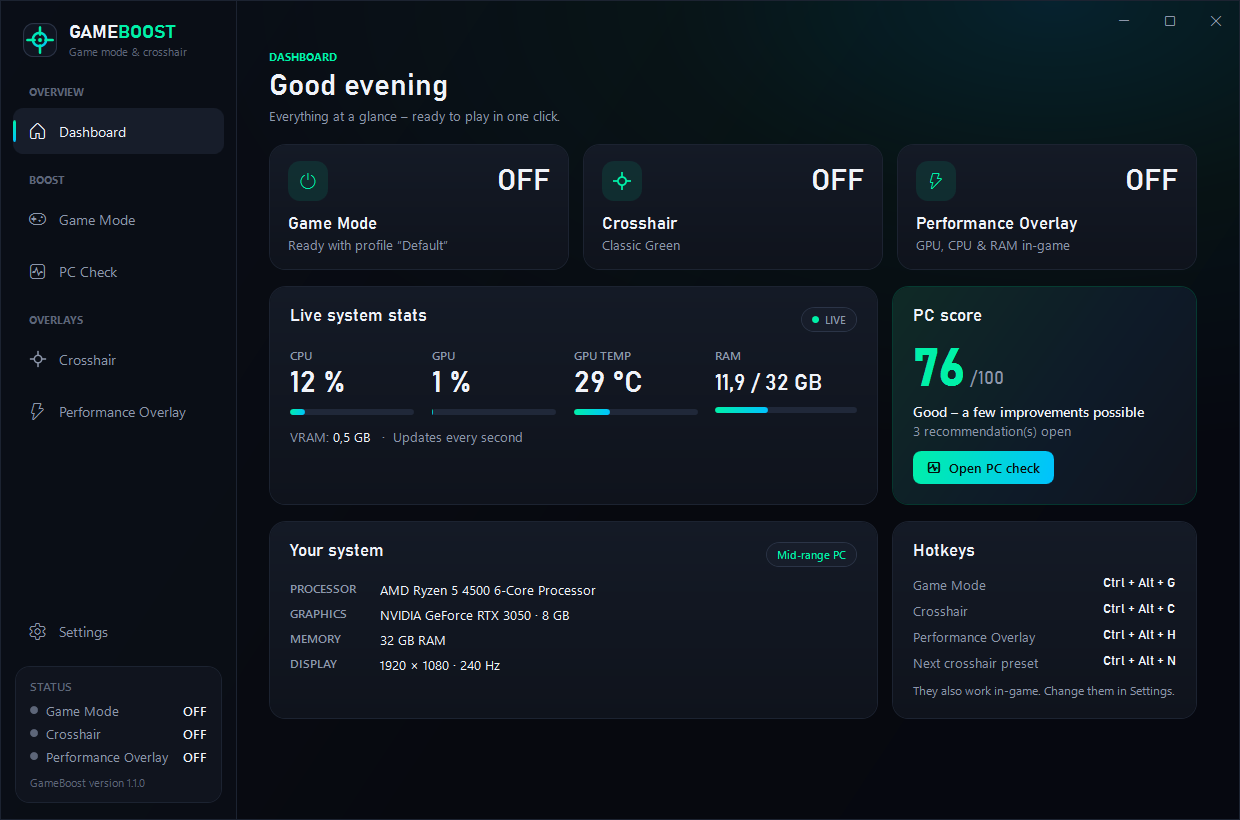Click the Mid-range PC badge
The height and width of the screenshot is (820, 1240).
[811, 555]
